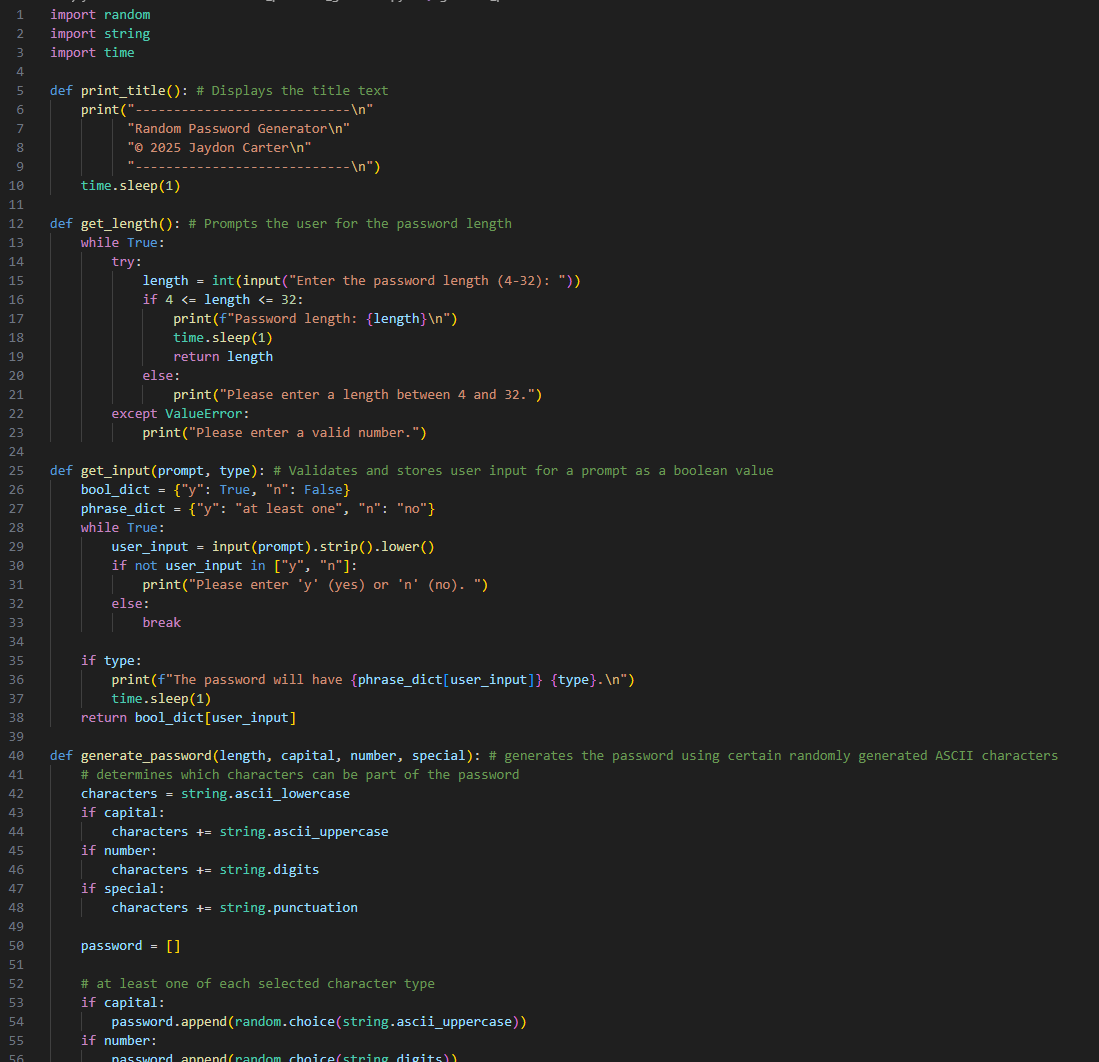Collapse the get_length function definition
1099x1062 pixels.
(36, 223)
